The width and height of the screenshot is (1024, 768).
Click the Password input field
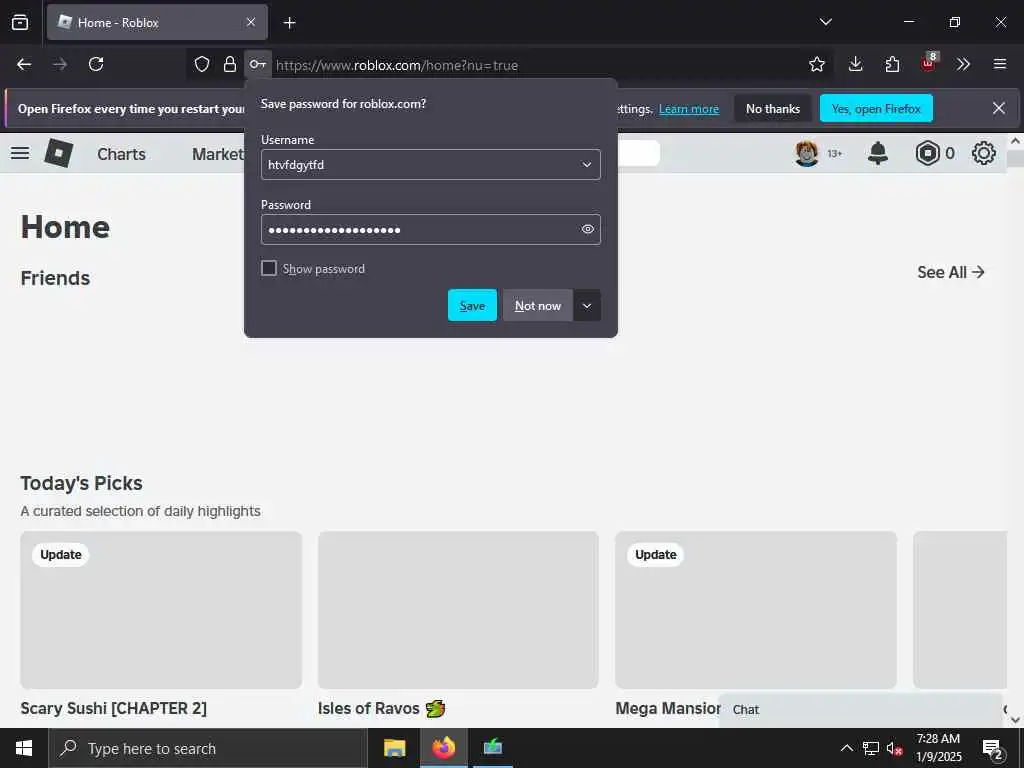(x=430, y=229)
